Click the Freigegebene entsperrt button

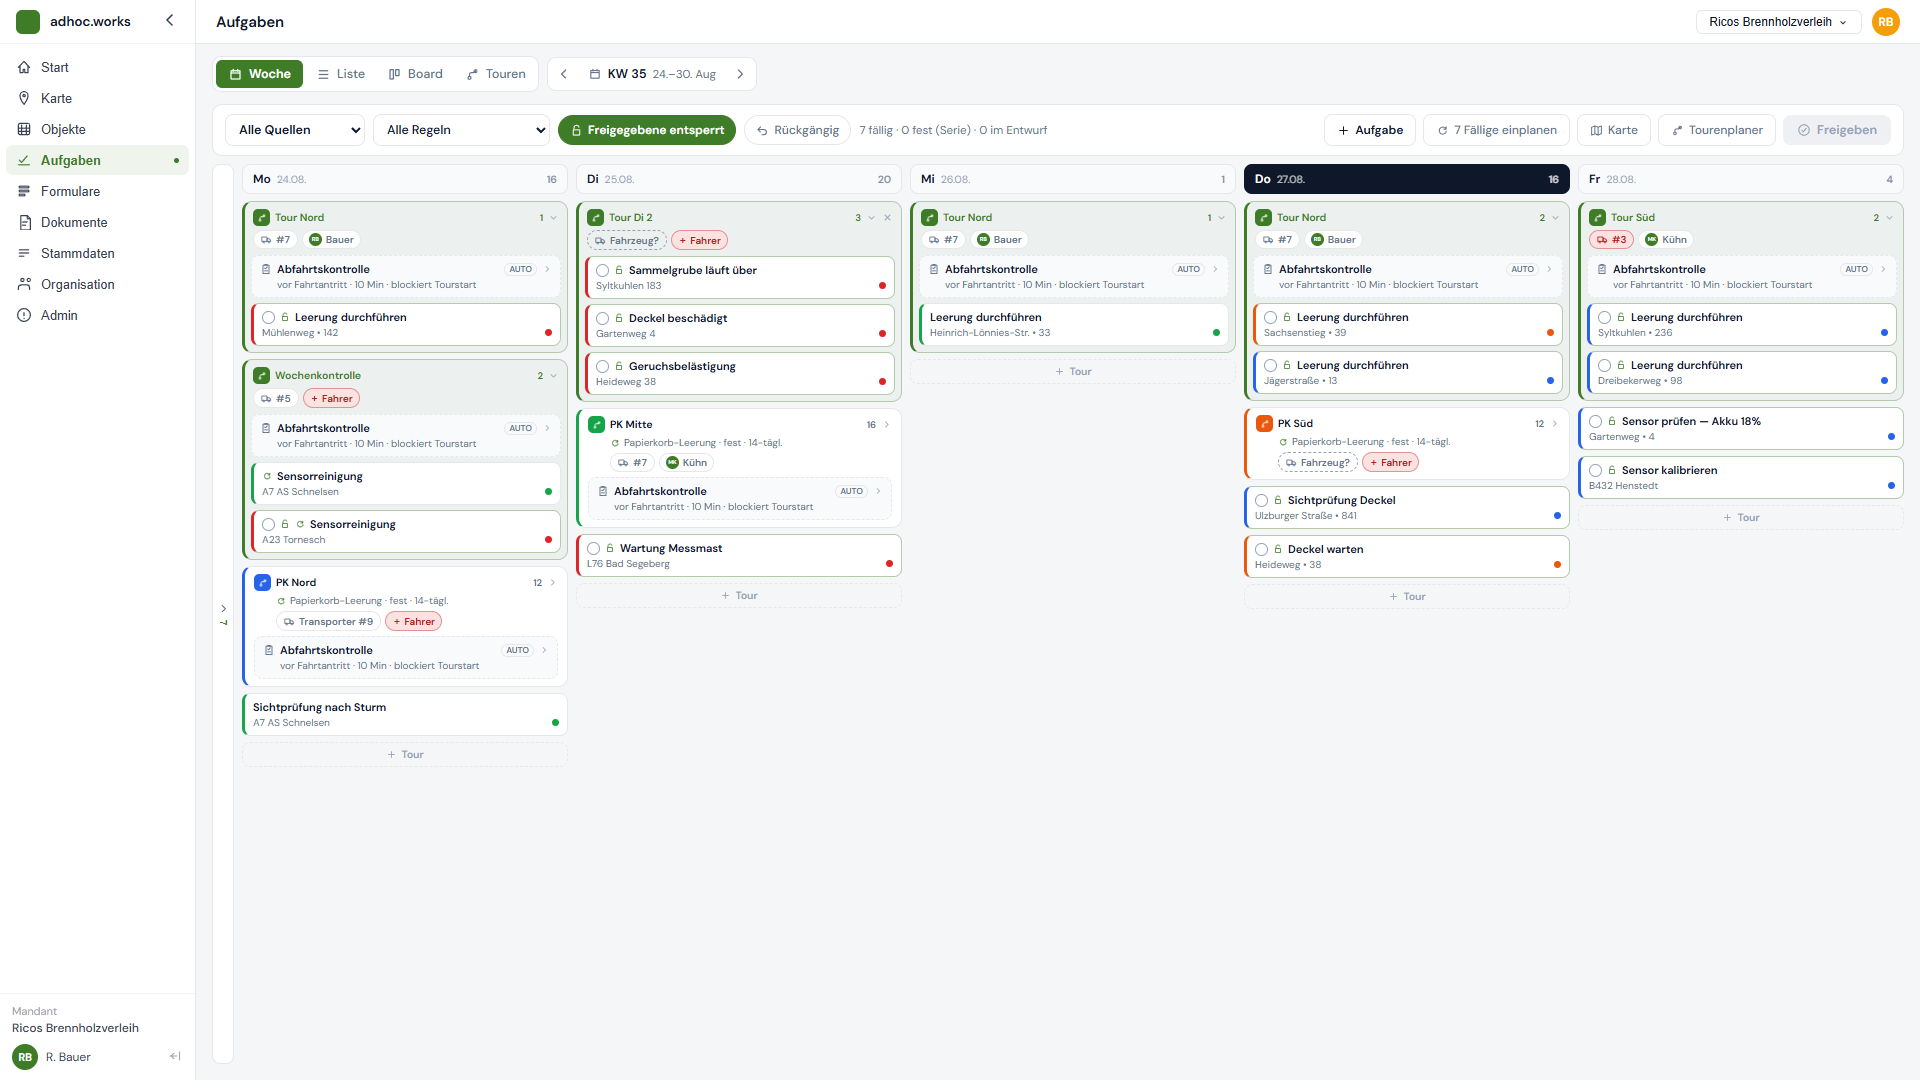tap(647, 130)
